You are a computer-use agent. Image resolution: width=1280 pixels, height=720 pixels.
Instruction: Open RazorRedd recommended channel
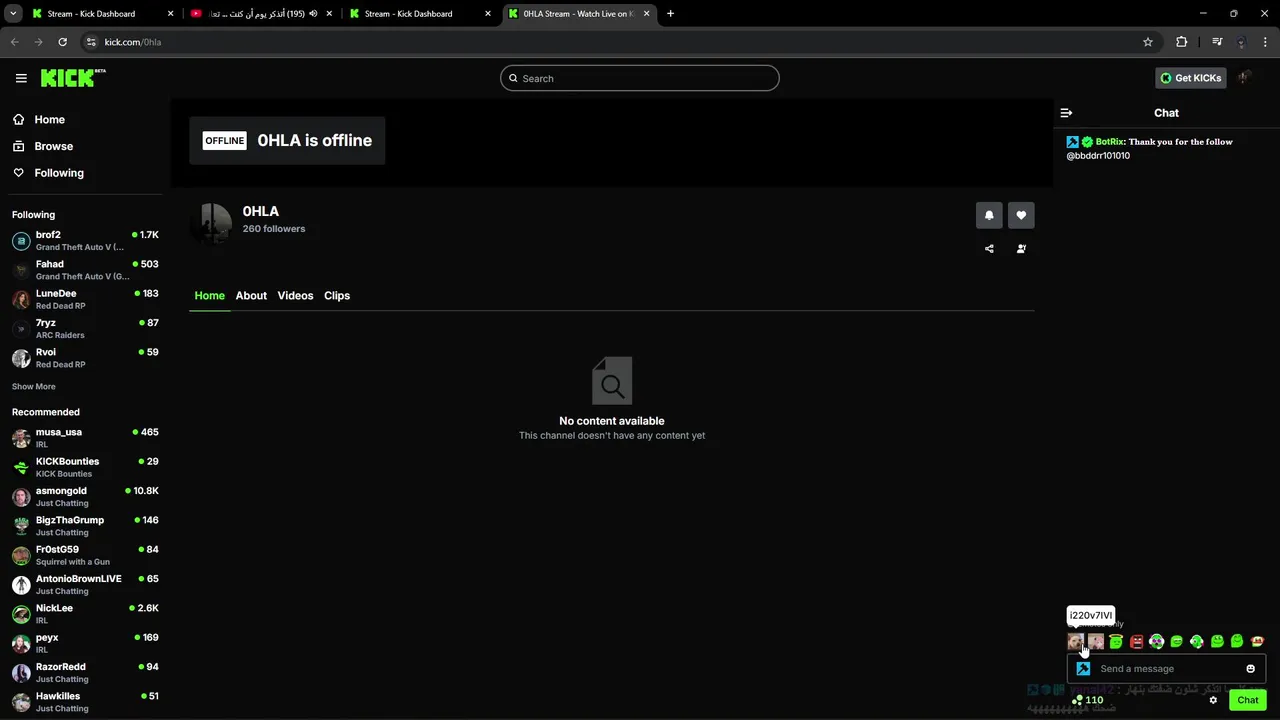point(85,673)
